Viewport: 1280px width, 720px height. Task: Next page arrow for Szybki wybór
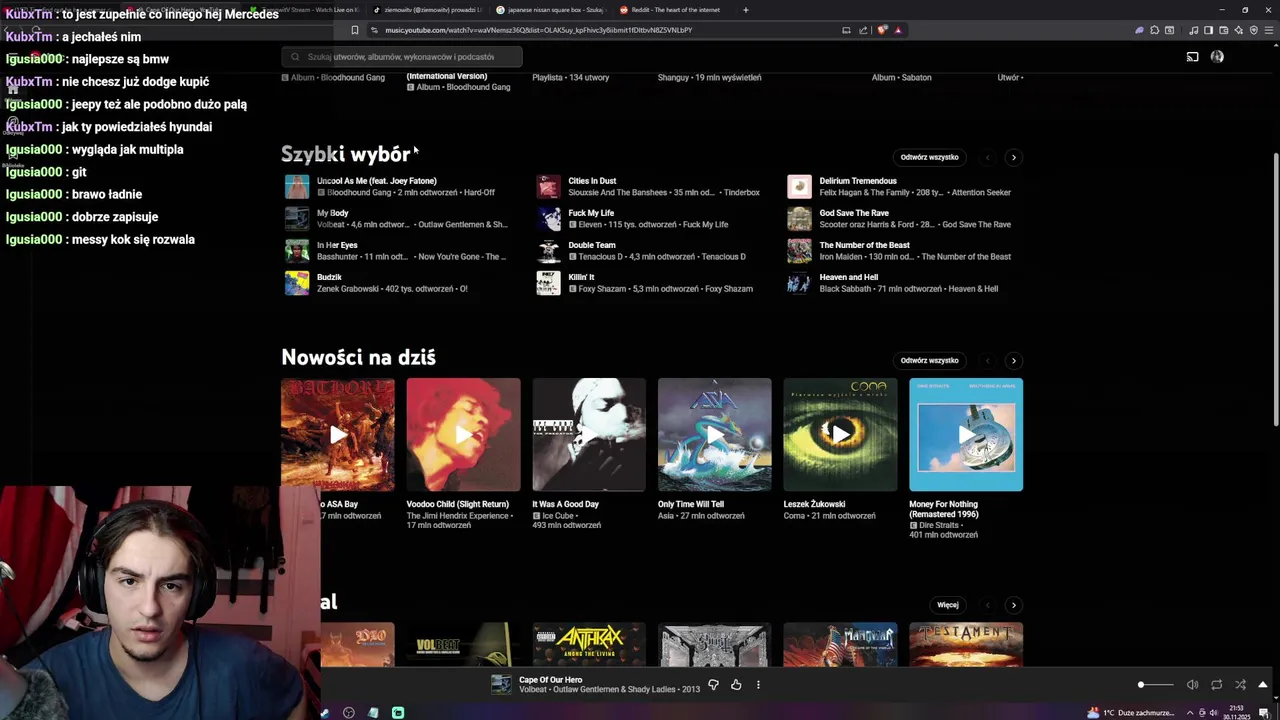click(1013, 157)
